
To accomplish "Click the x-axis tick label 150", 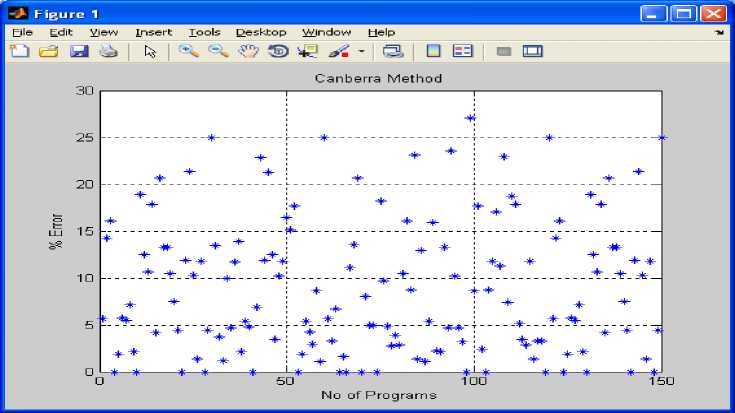I will click(661, 381).
